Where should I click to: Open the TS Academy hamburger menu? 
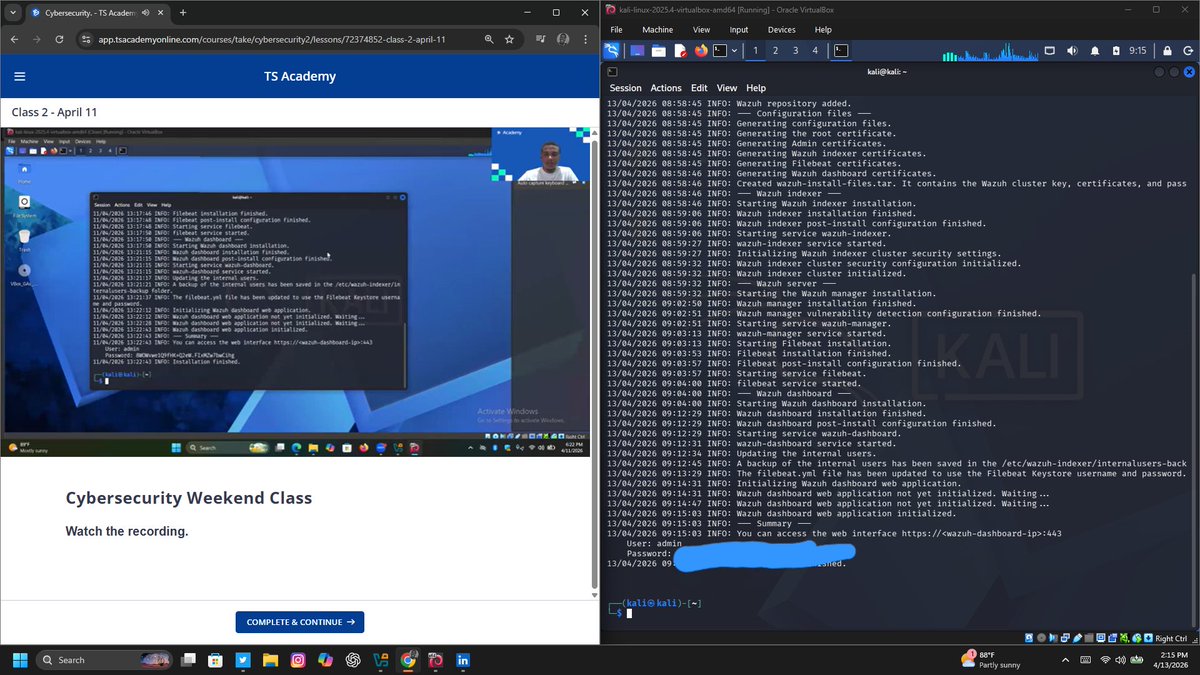[20, 76]
